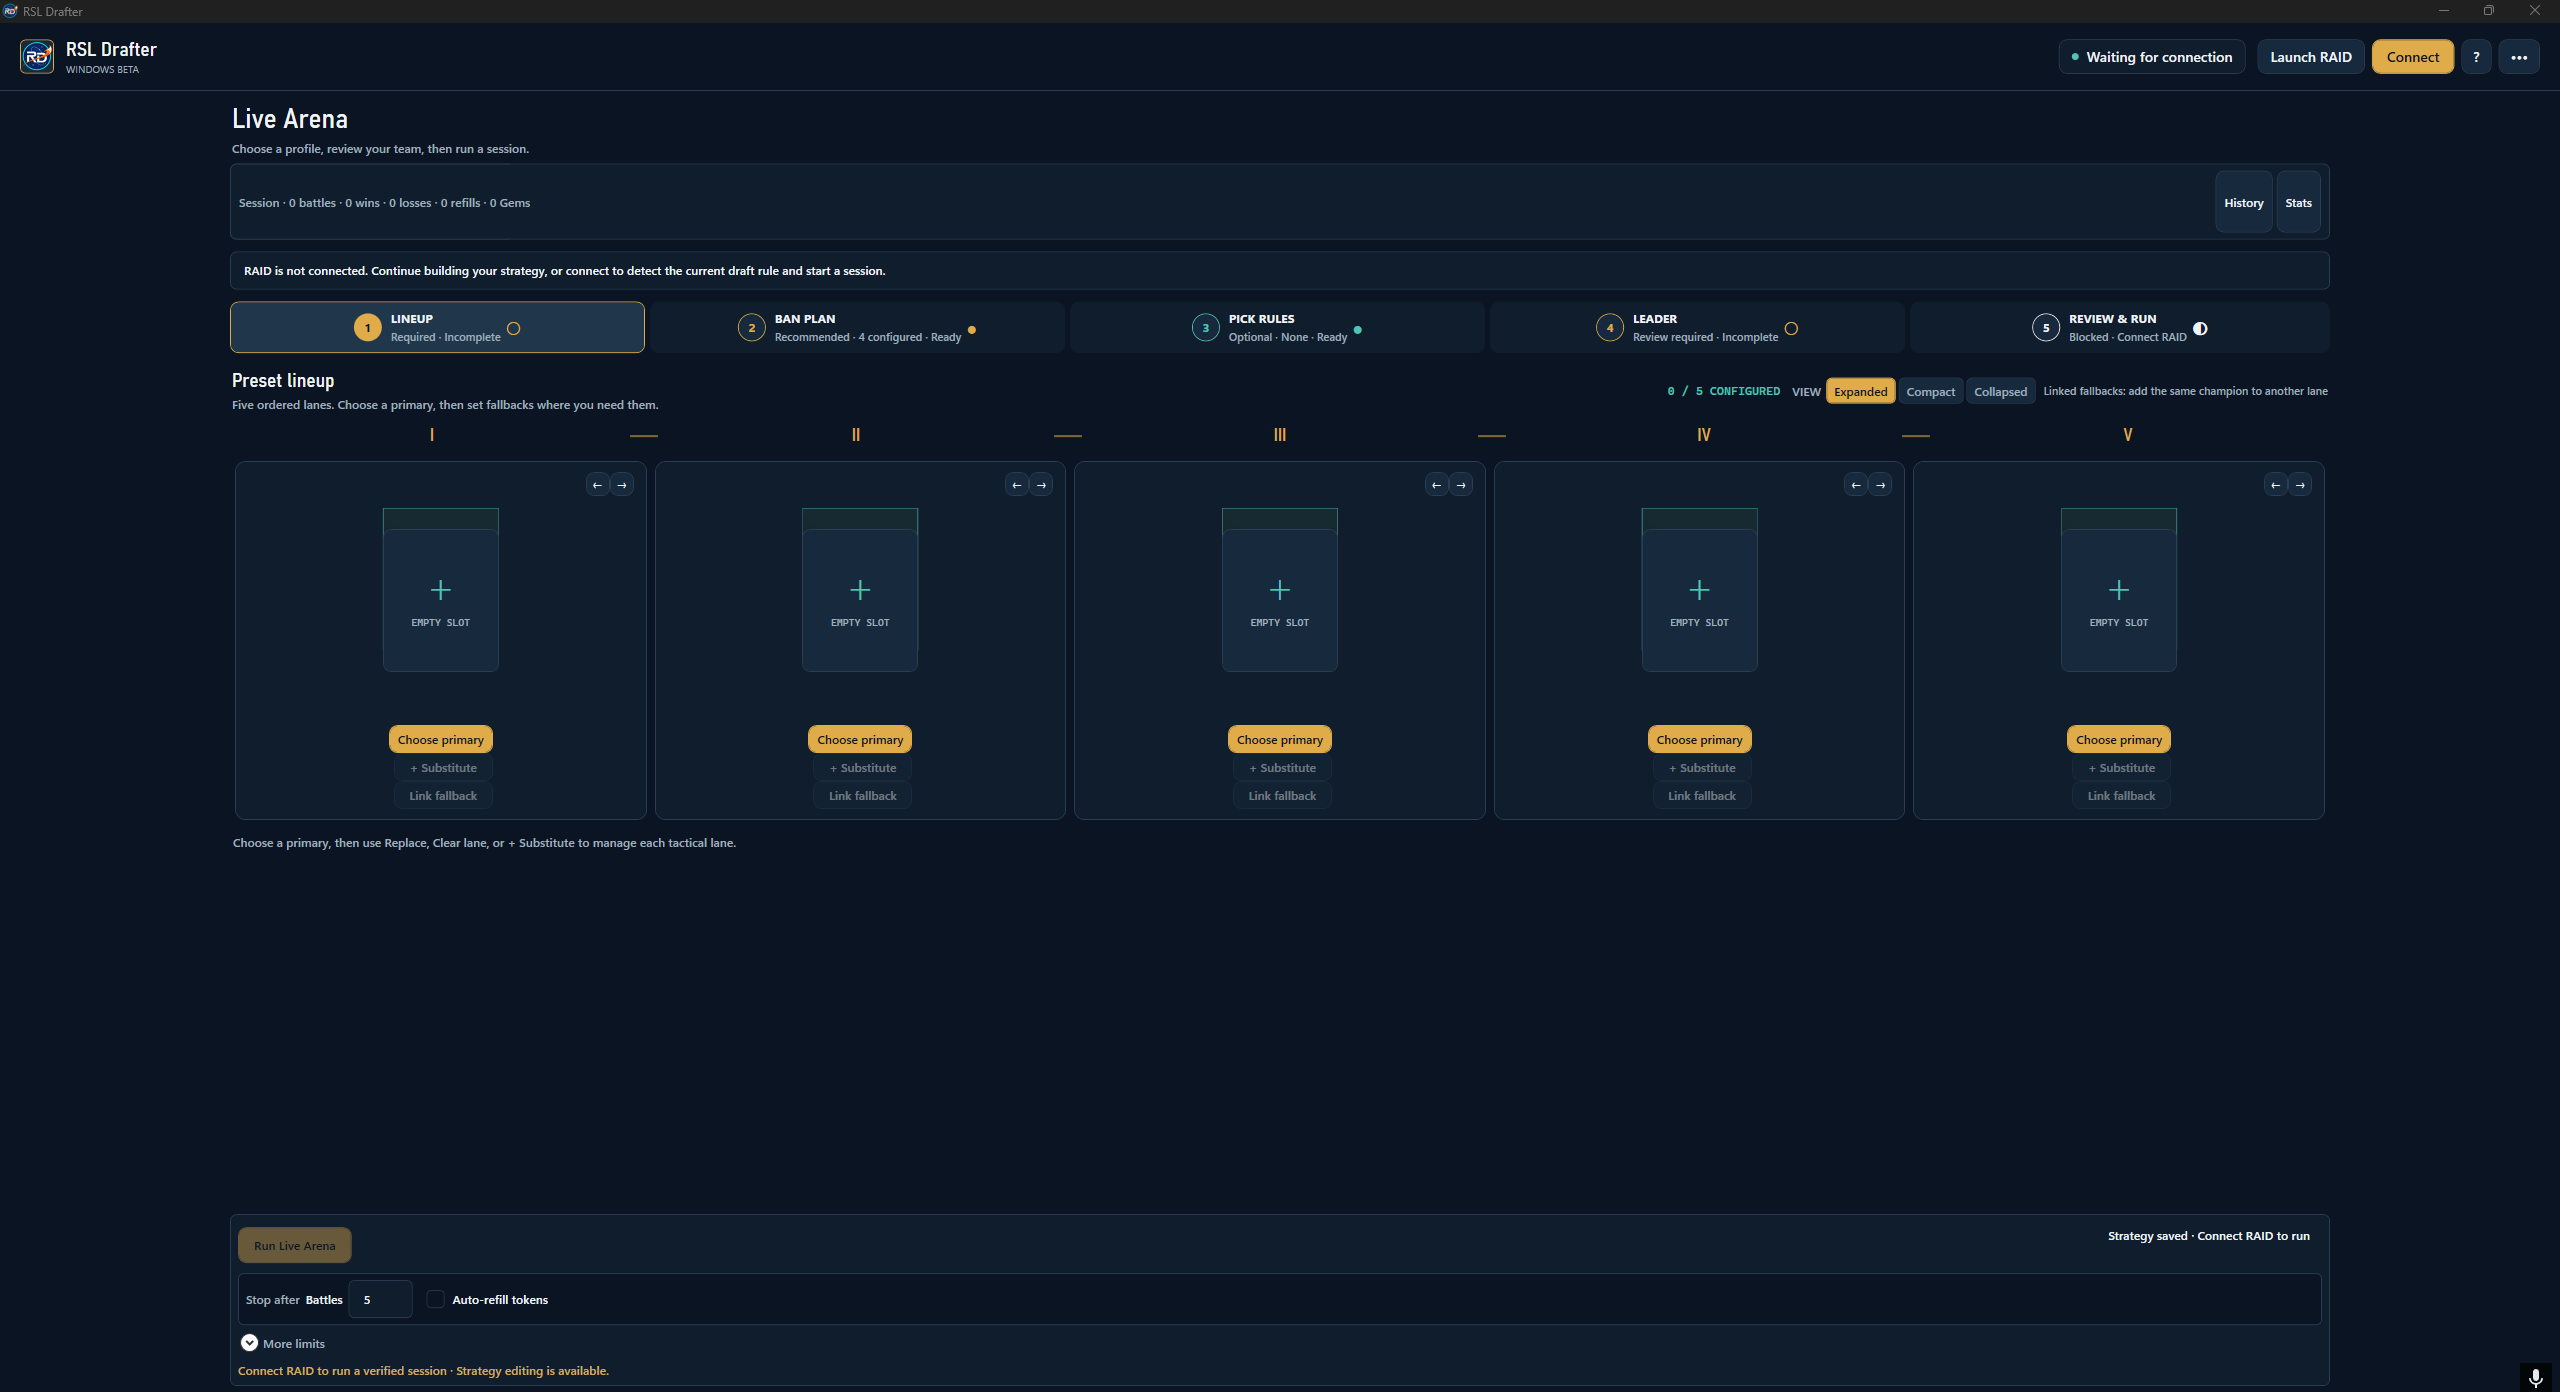Viewport: 2560px width, 1392px height.
Task: Move lane III left using arrow
Action: 1437,485
